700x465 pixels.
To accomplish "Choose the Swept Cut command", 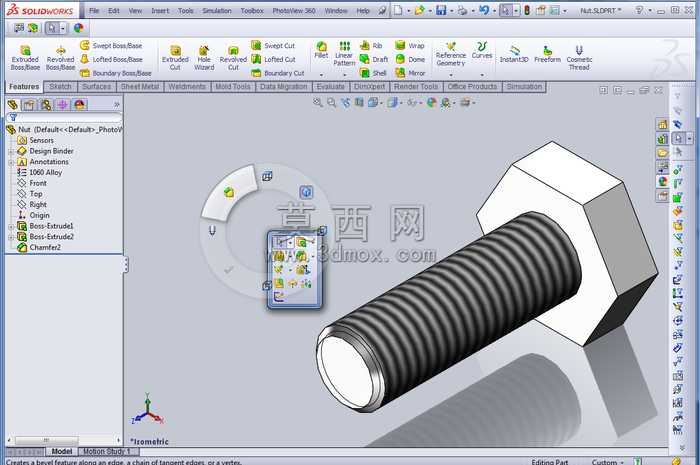I will point(273,46).
